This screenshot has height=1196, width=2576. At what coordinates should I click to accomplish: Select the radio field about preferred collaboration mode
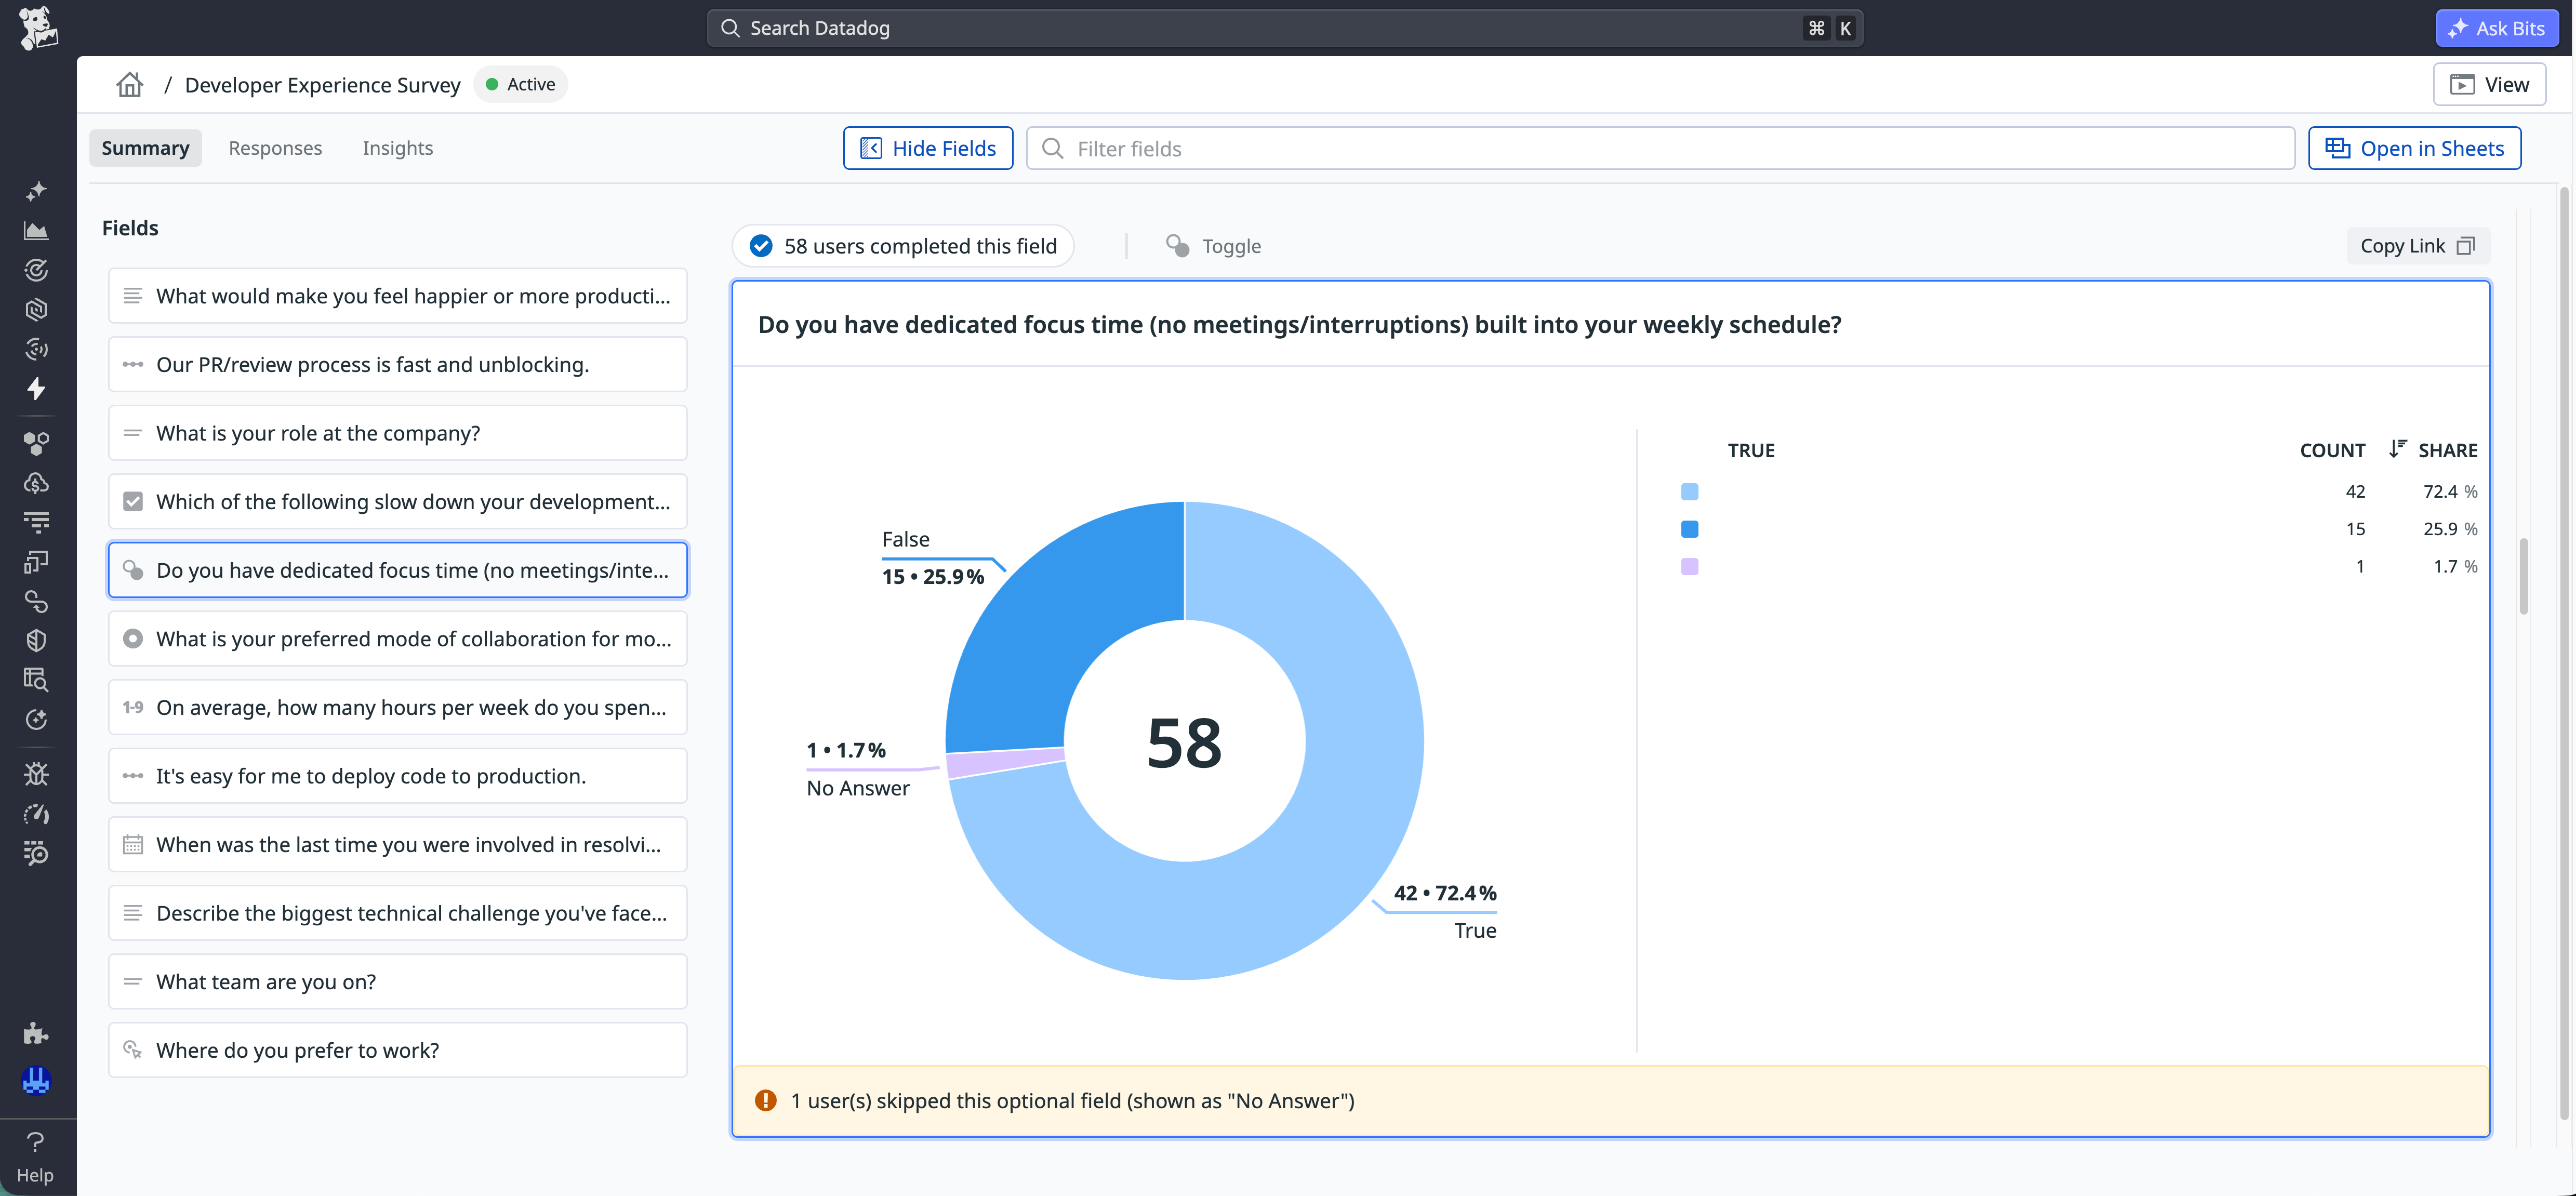point(397,638)
